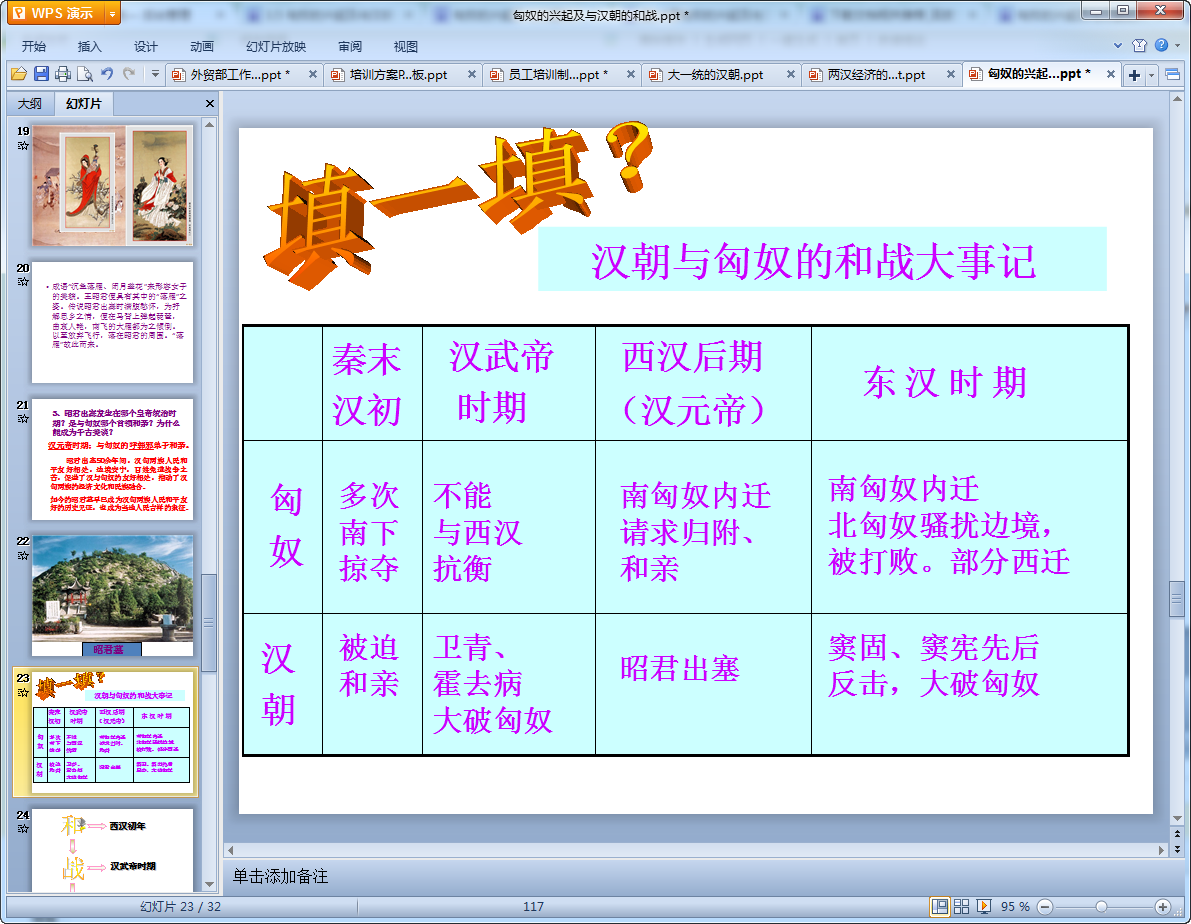Click the Undo arrow icon
The width and height of the screenshot is (1191, 924).
tap(108, 74)
